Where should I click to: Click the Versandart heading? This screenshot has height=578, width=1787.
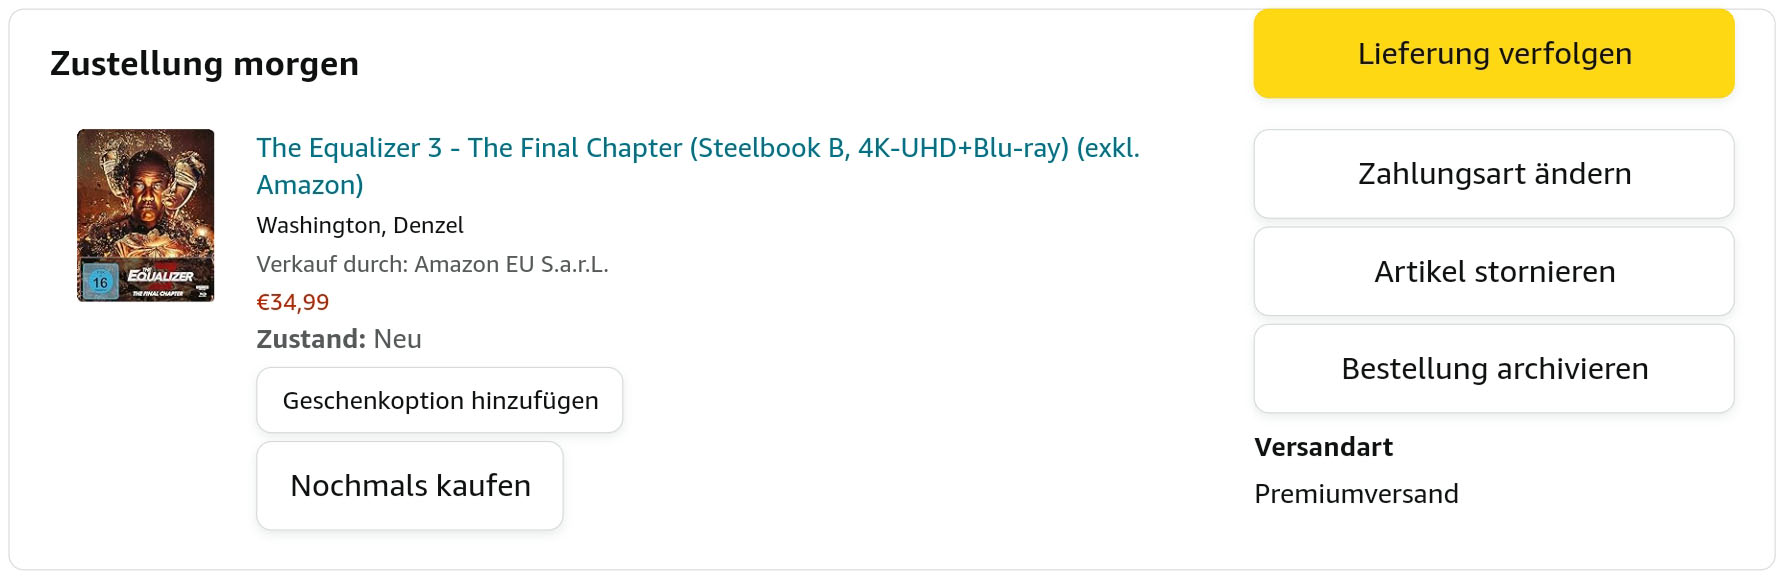click(x=1323, y=447)
